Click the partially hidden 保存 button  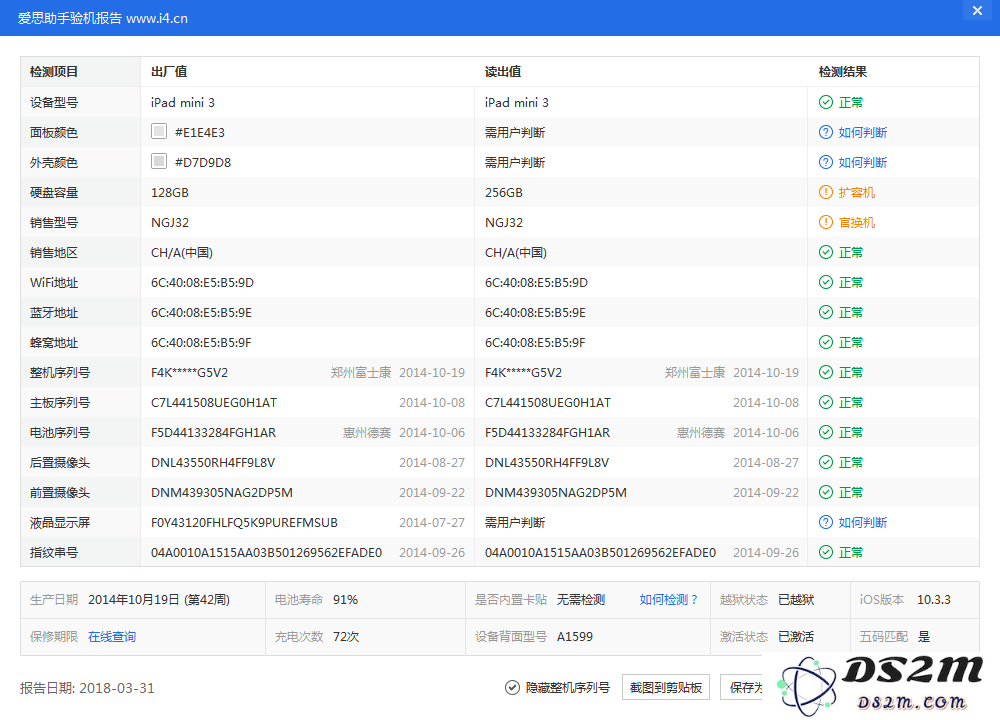coord(742,687)
